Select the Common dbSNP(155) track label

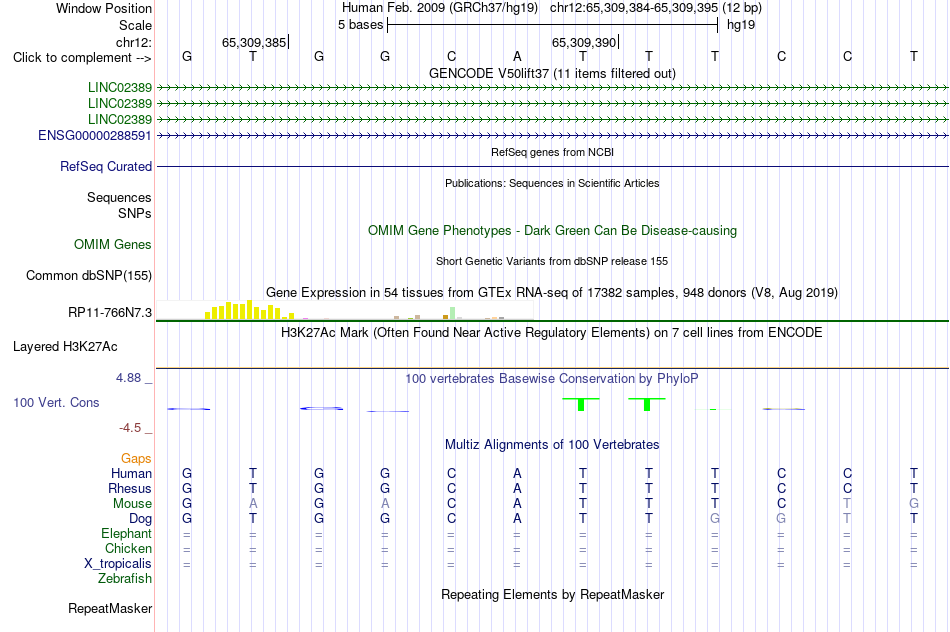89,276
